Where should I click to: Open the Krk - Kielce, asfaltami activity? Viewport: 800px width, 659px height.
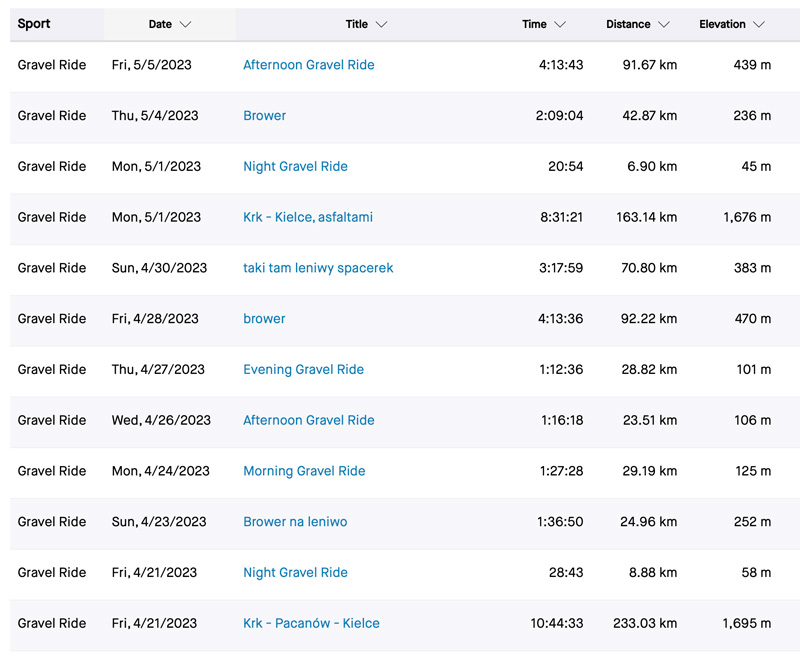click(308, 217)
